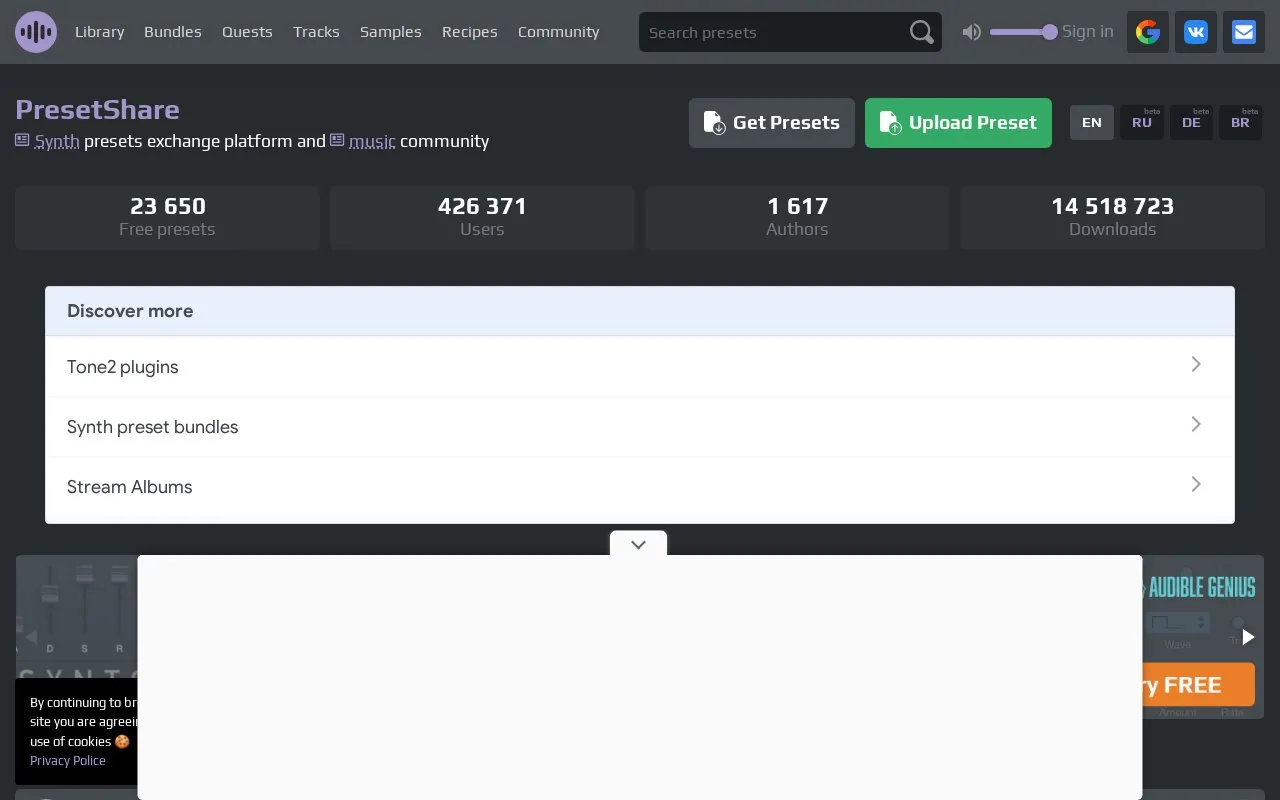Open the Library menu
This screenshot has height=800, width=1280.
[100, 32]
